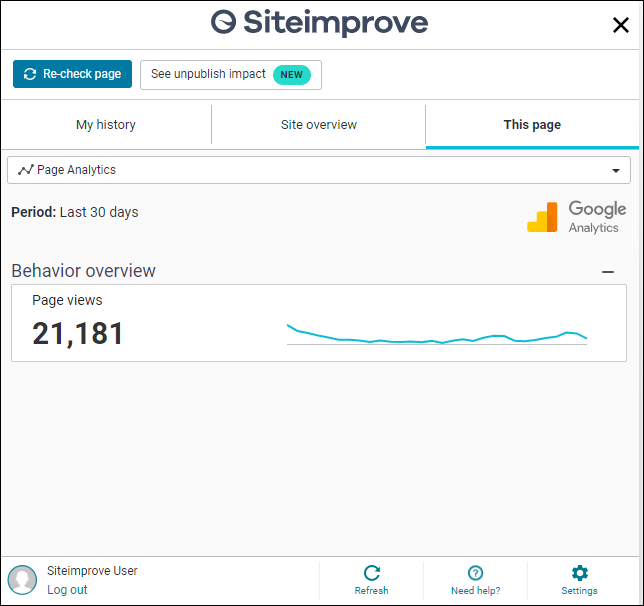This screenshot has width=644, height=606.
Task: Click the Google Analytics logo
Action: tap(577, 217)
